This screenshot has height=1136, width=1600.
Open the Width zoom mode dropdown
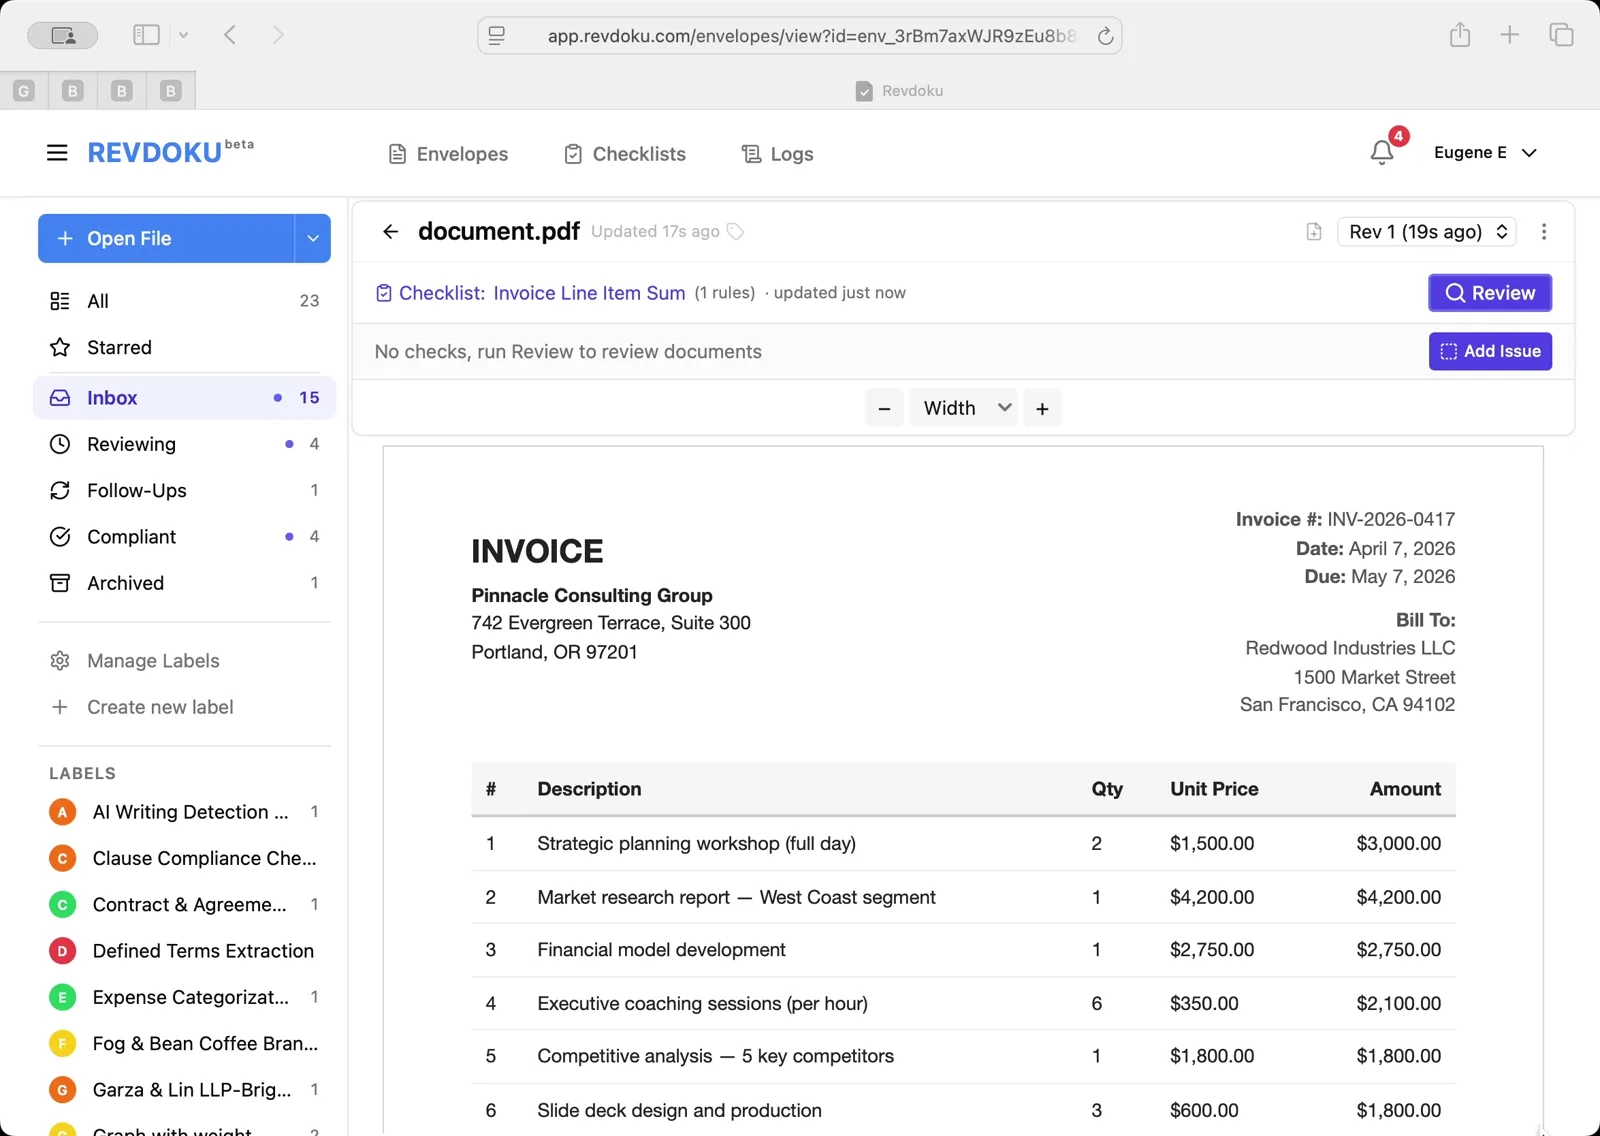pyautogui.click(x=962, y=407)
